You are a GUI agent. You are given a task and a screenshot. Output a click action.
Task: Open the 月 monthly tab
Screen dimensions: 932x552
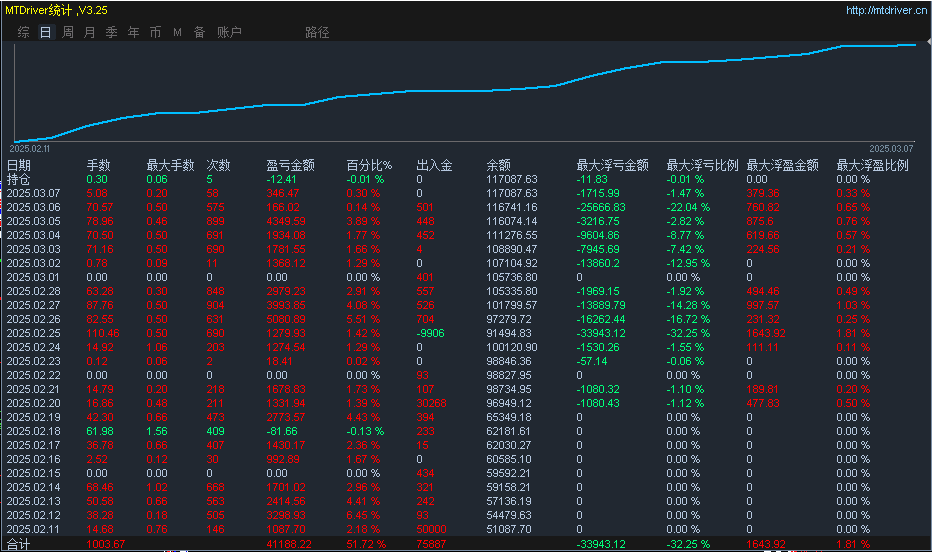click(90, 32)
